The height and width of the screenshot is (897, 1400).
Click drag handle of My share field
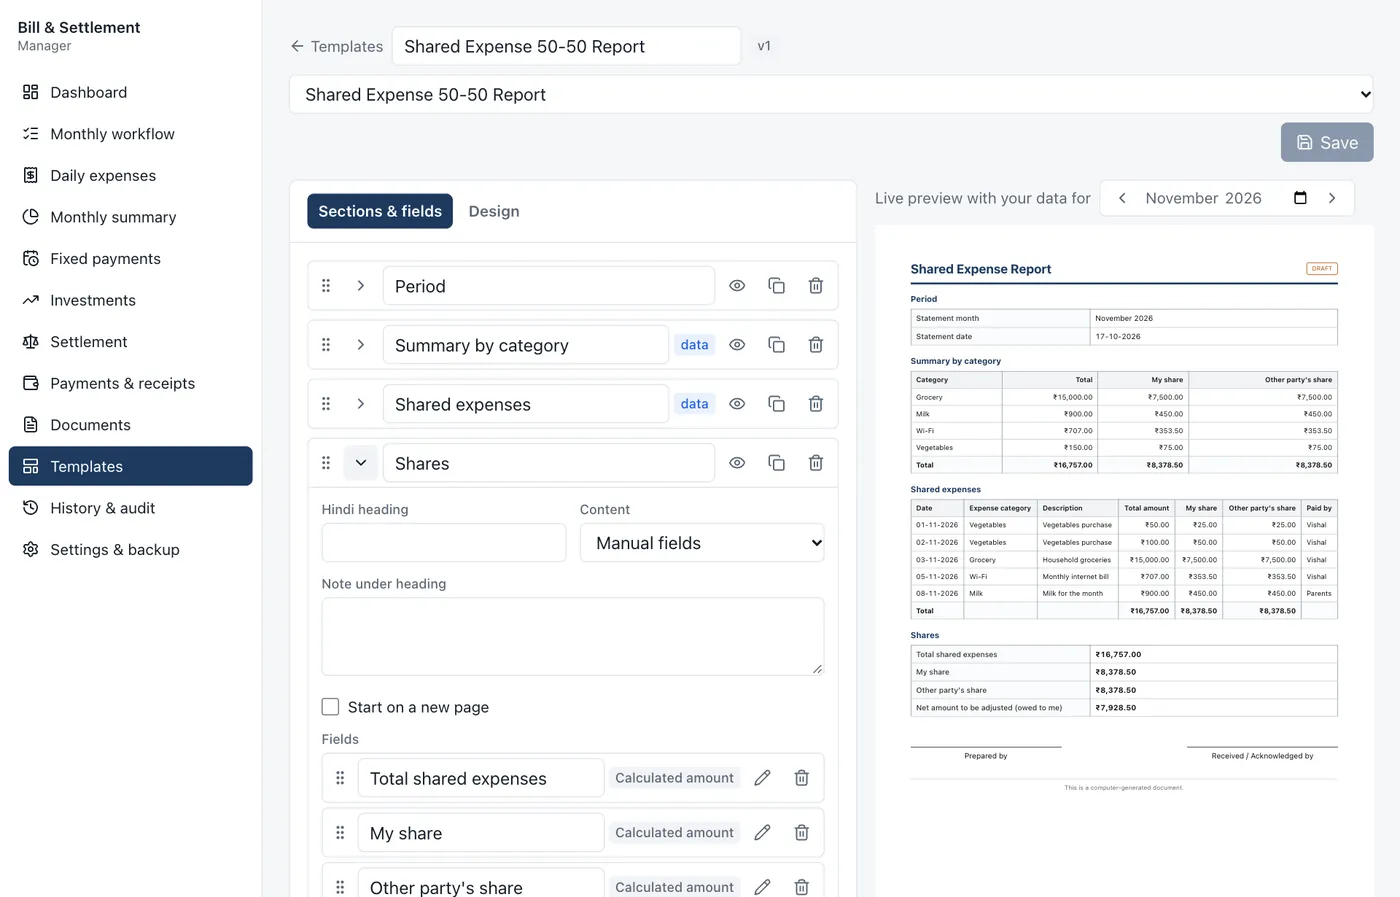tap(340, 833)
